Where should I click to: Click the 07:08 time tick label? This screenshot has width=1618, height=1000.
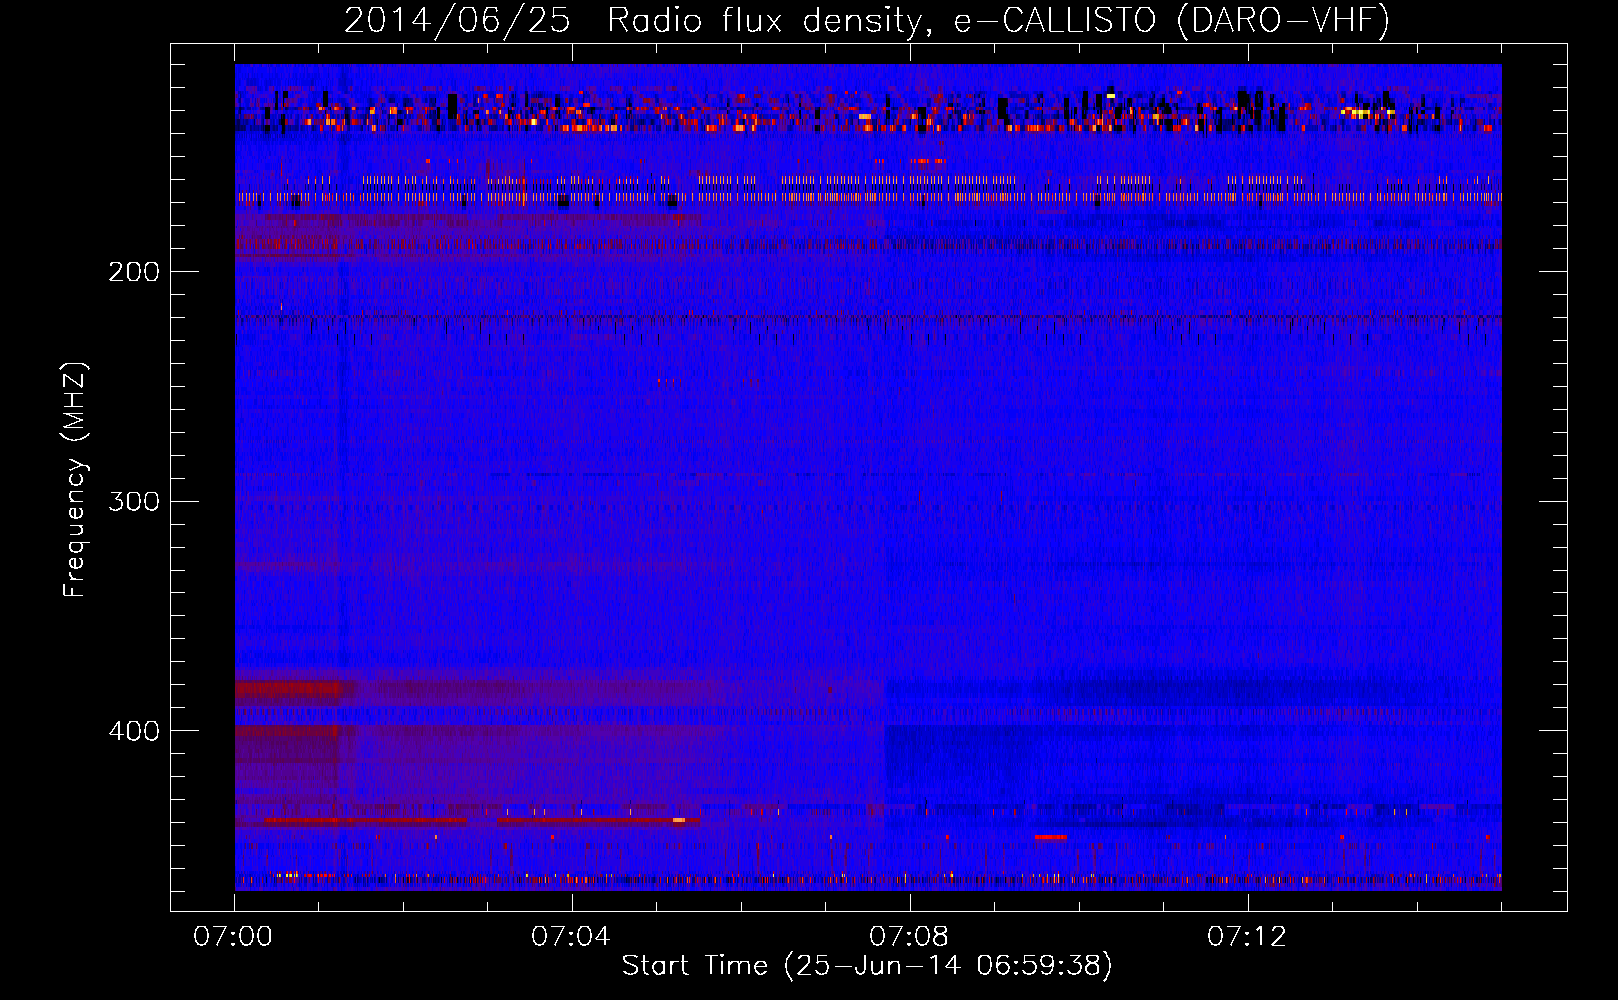(909, 937)
